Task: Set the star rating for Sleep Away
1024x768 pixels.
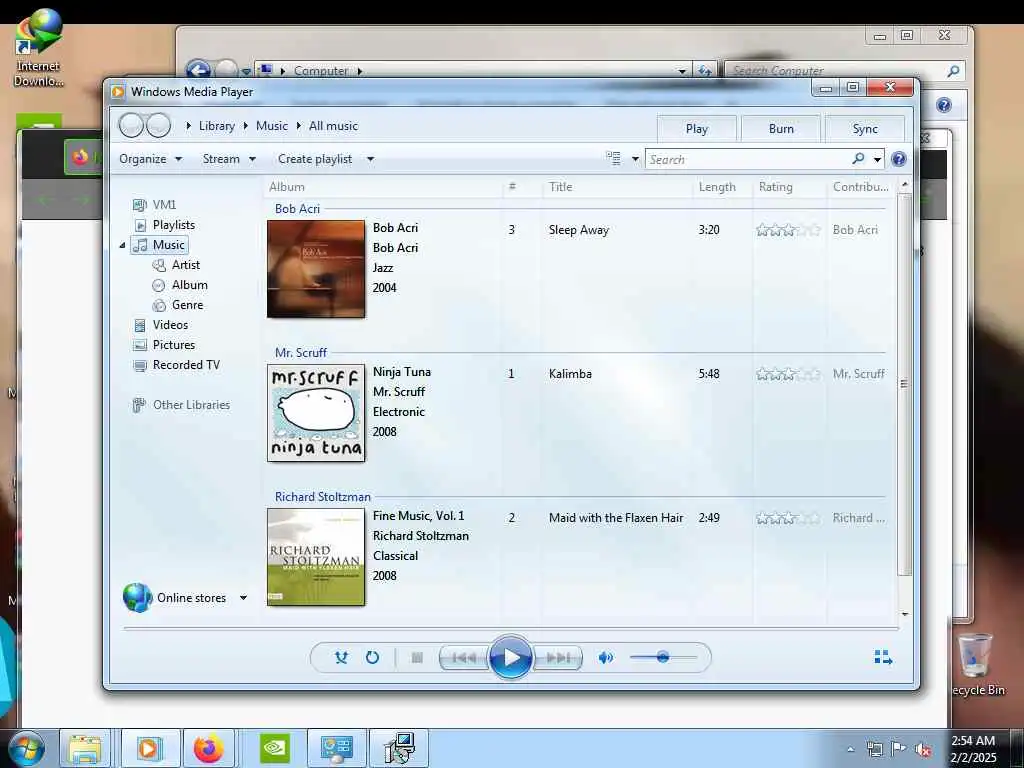Action: 788,230
